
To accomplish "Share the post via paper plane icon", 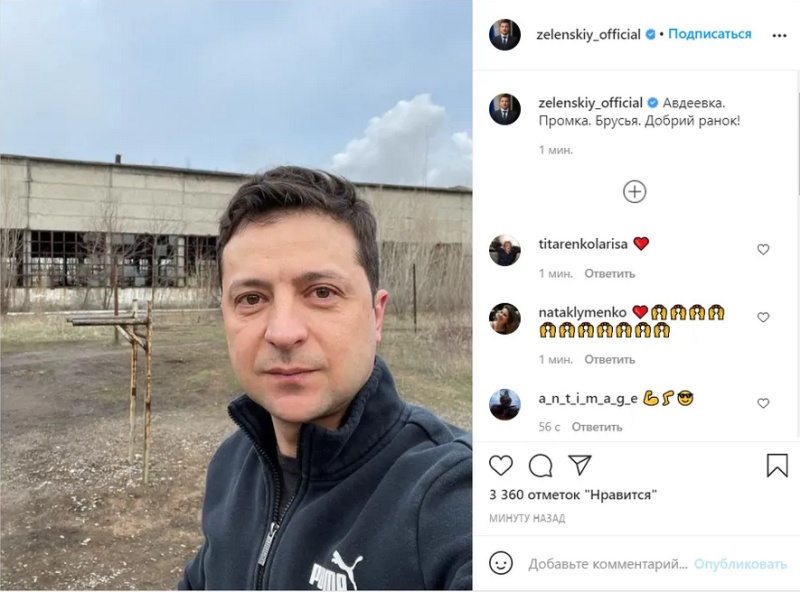I will (x=580, y=465).
